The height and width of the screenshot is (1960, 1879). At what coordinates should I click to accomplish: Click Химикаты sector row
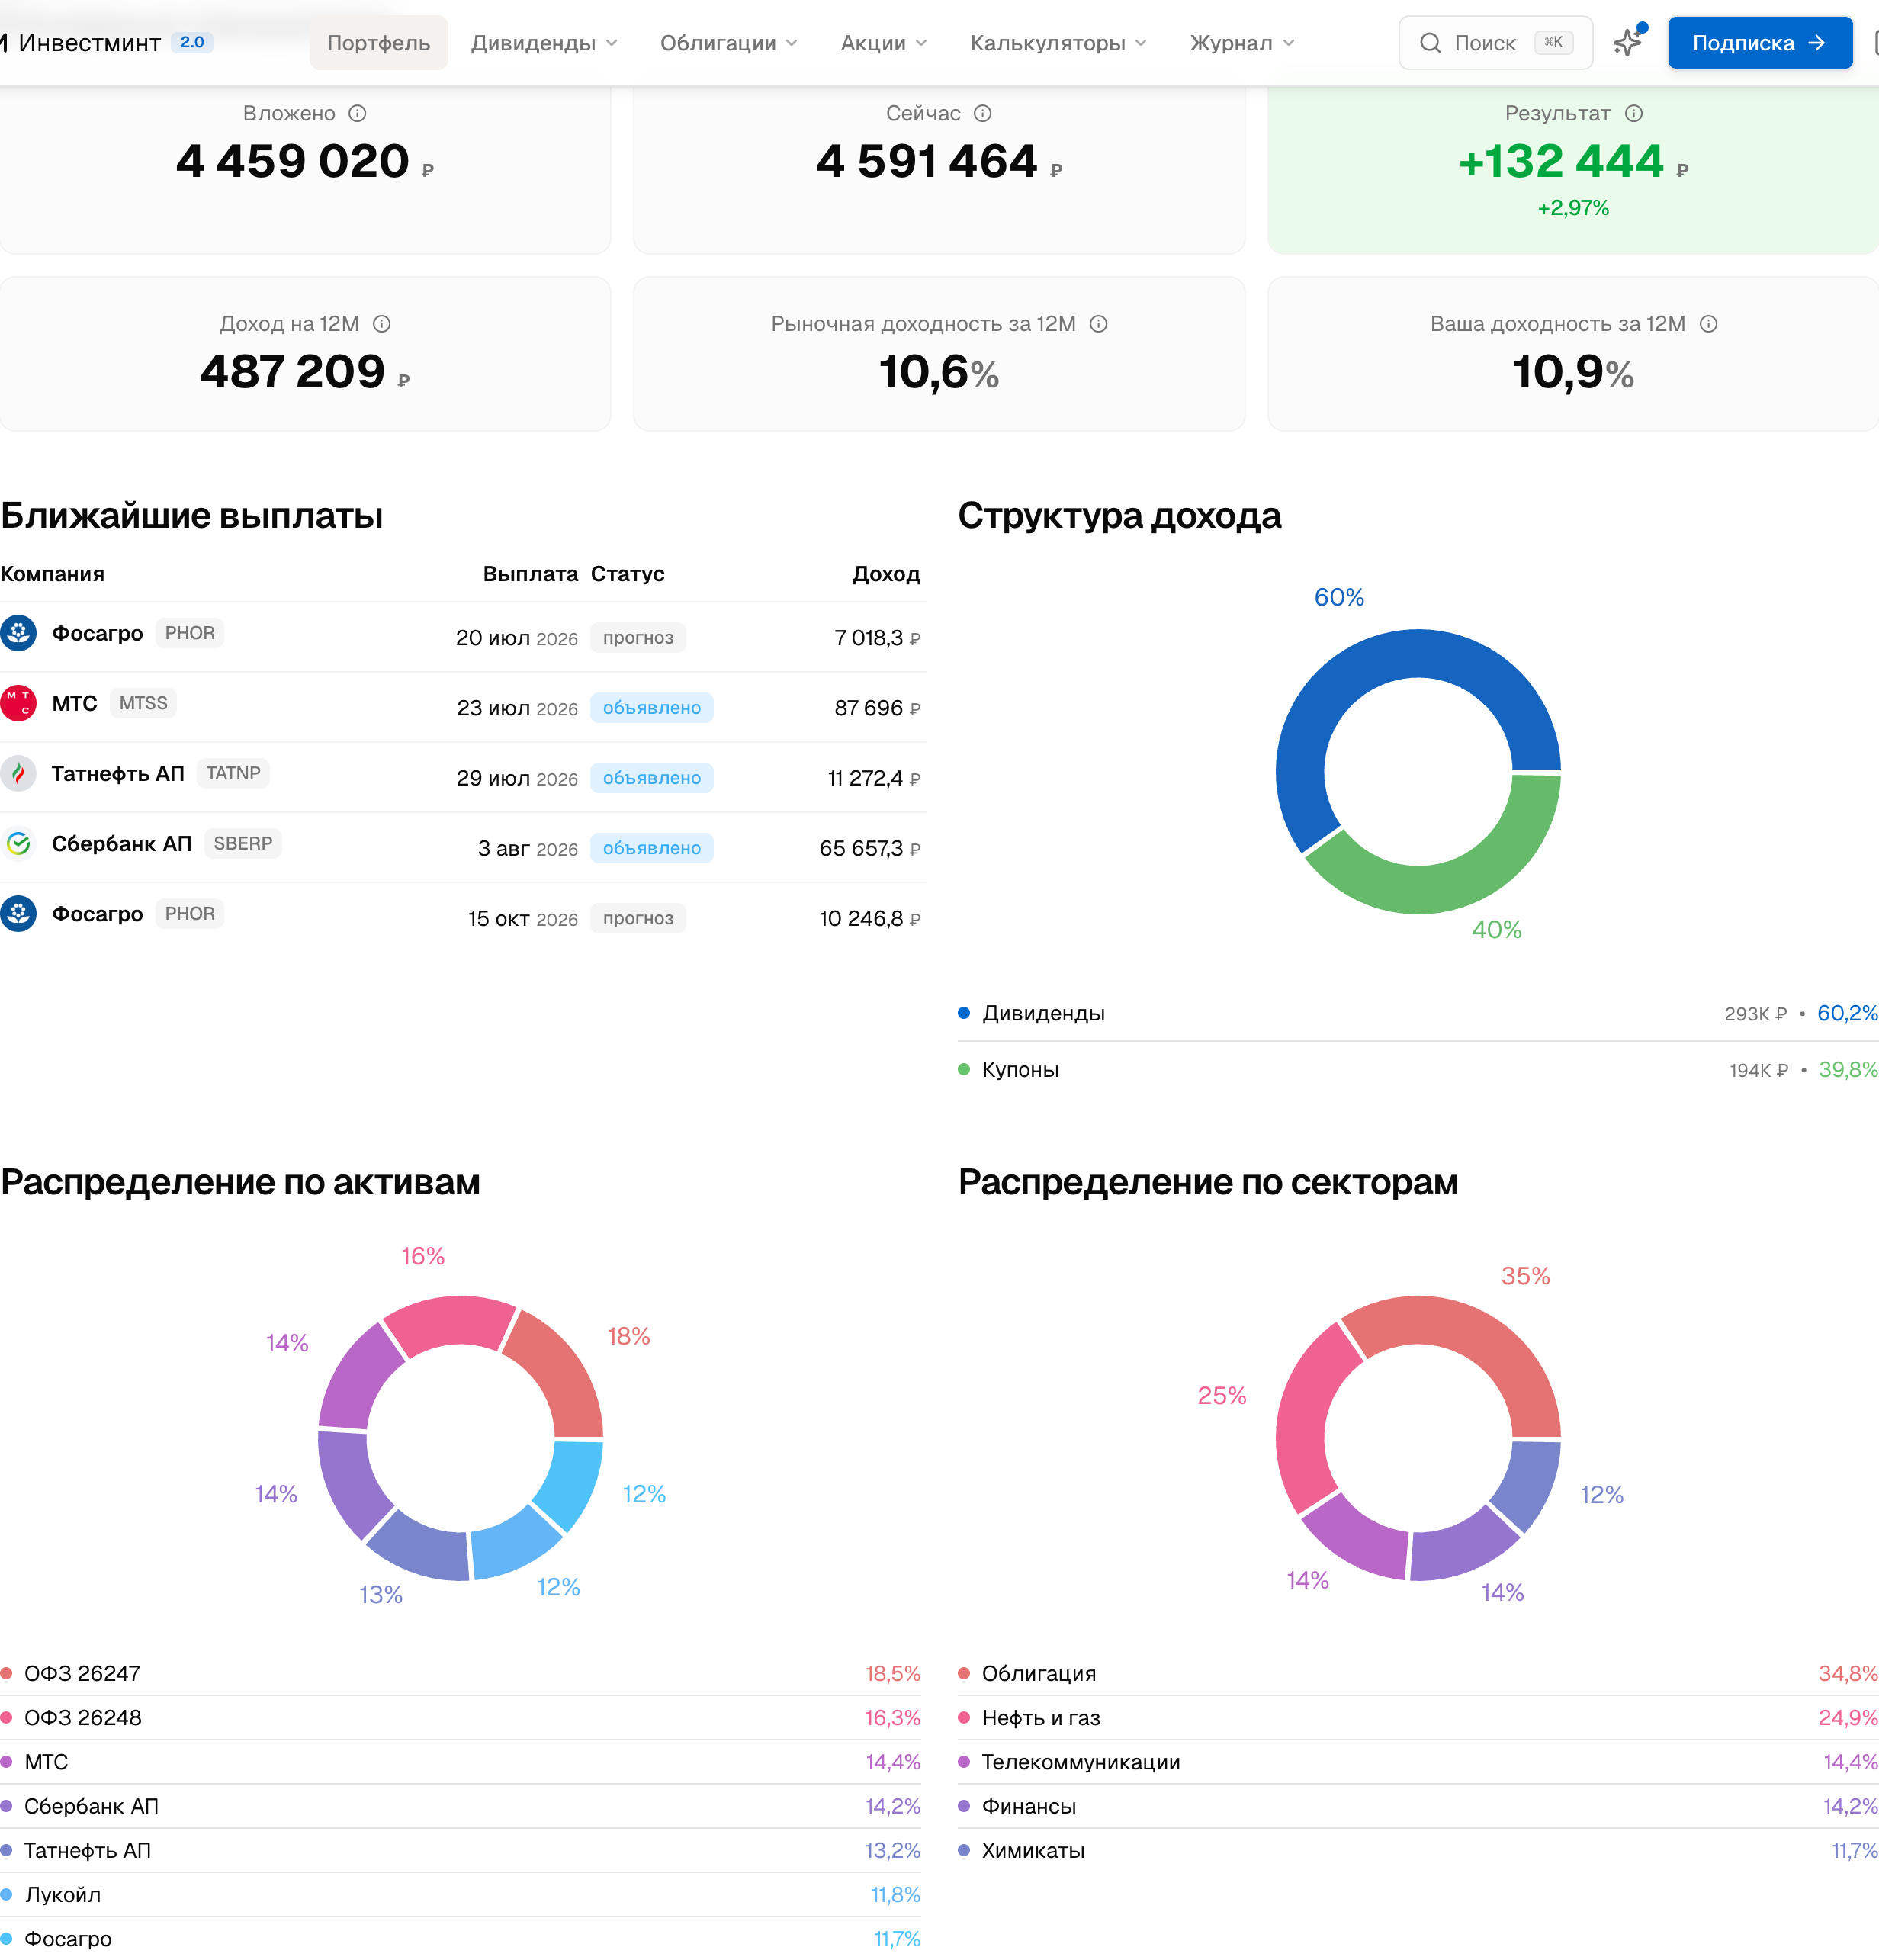[1418, 1851]
